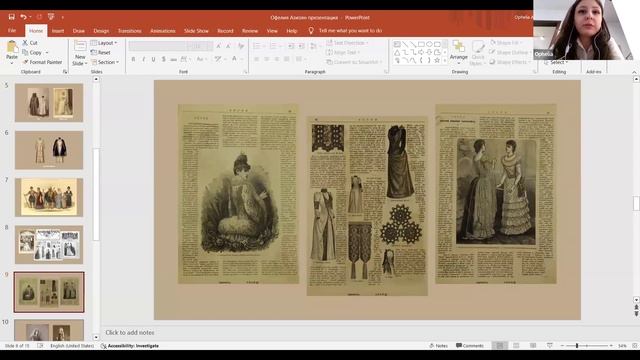Open the Paste options arrow
The width and height of the screenshot is (640, 360).
point(12,63)
